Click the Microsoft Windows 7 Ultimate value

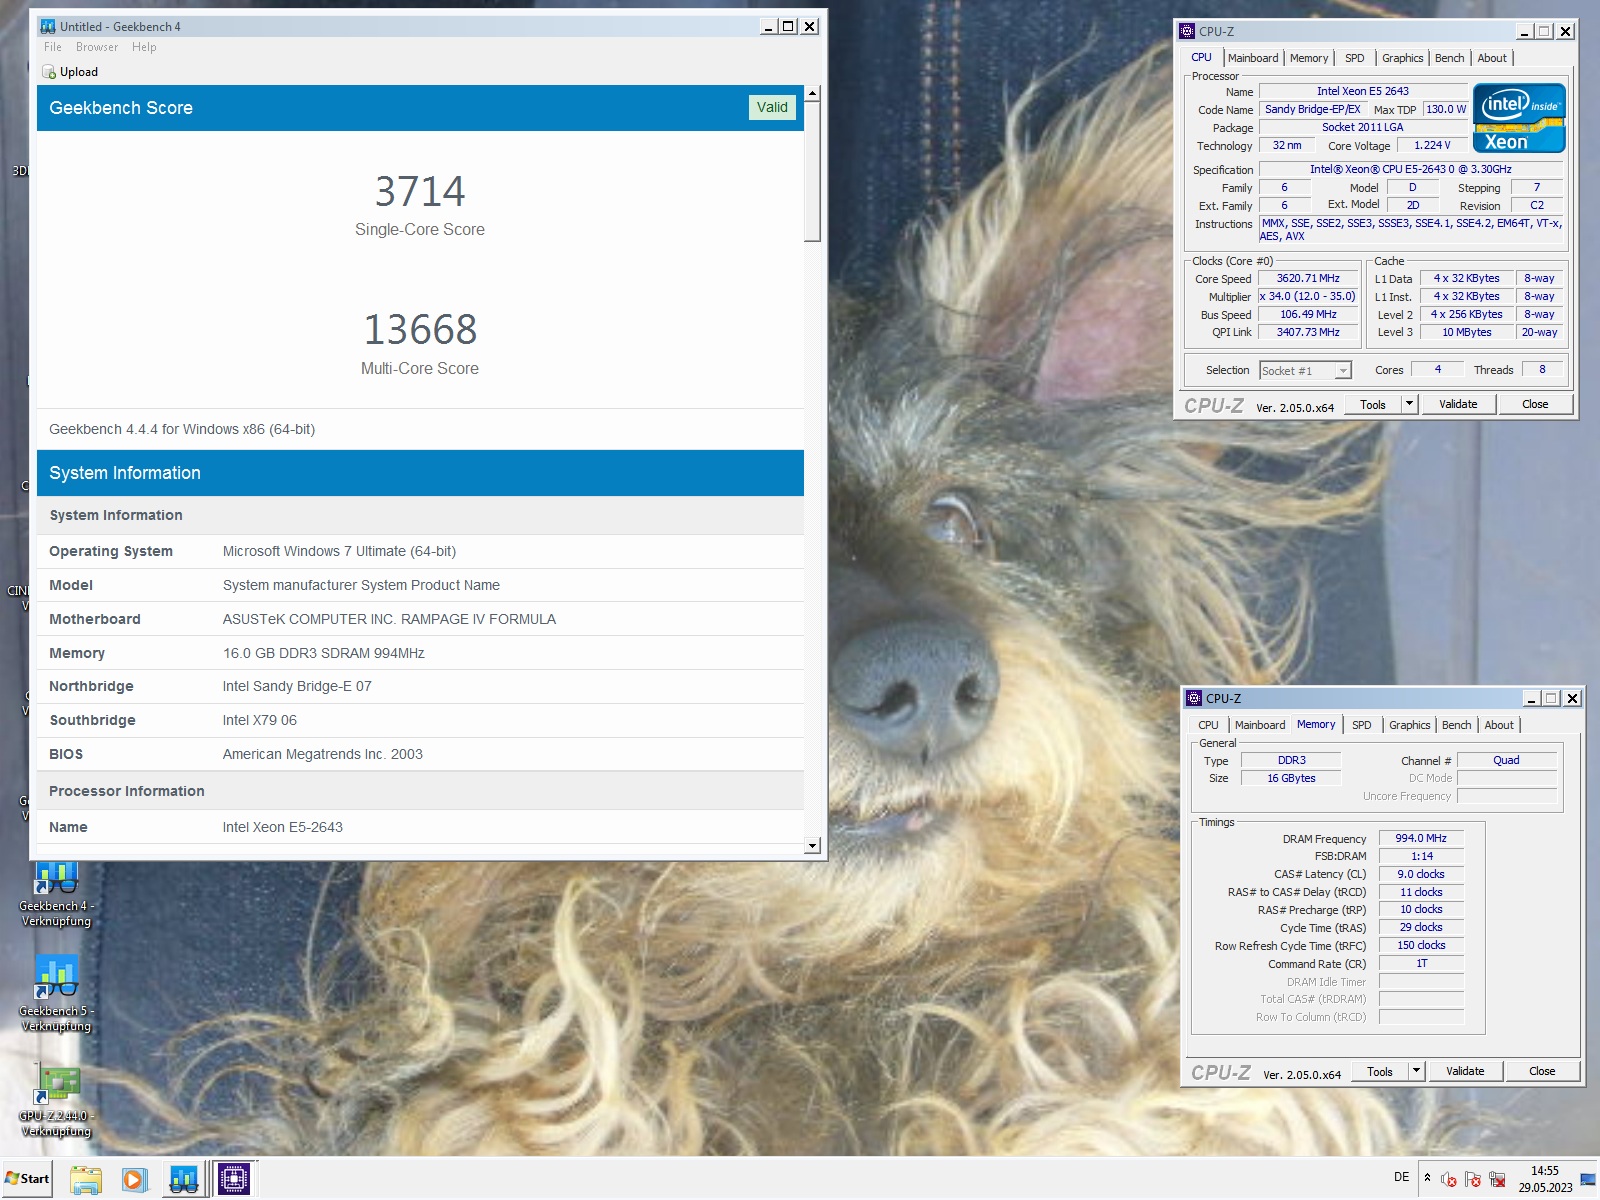pos(339,551)
